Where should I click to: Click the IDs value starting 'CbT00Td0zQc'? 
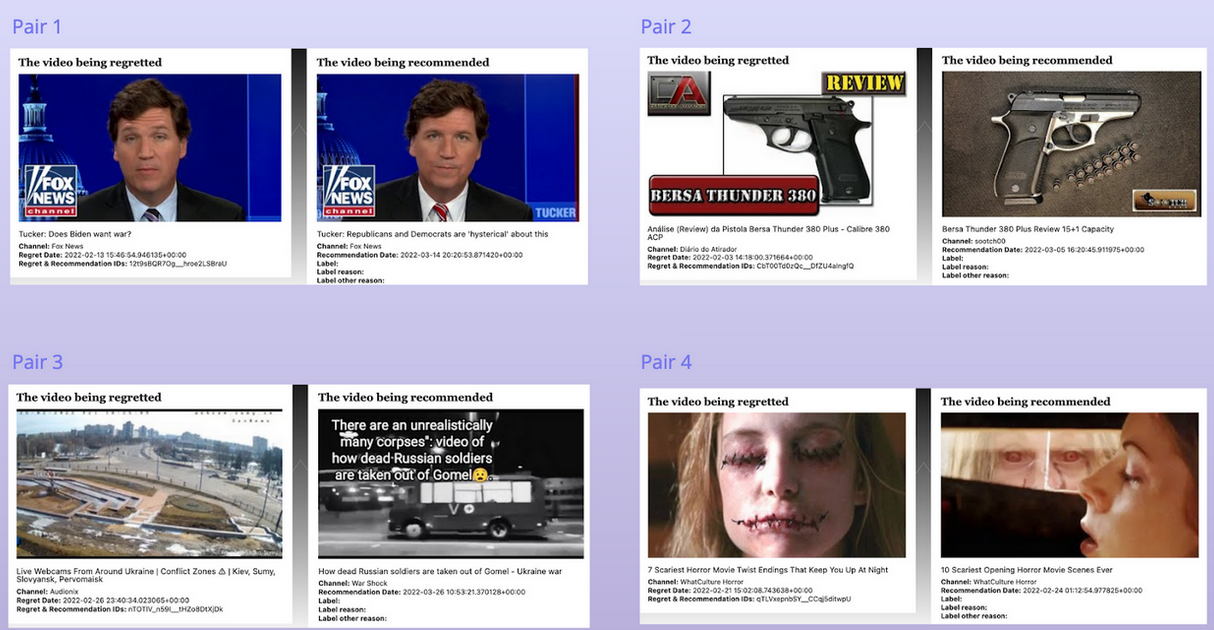[x=806, y=265]
